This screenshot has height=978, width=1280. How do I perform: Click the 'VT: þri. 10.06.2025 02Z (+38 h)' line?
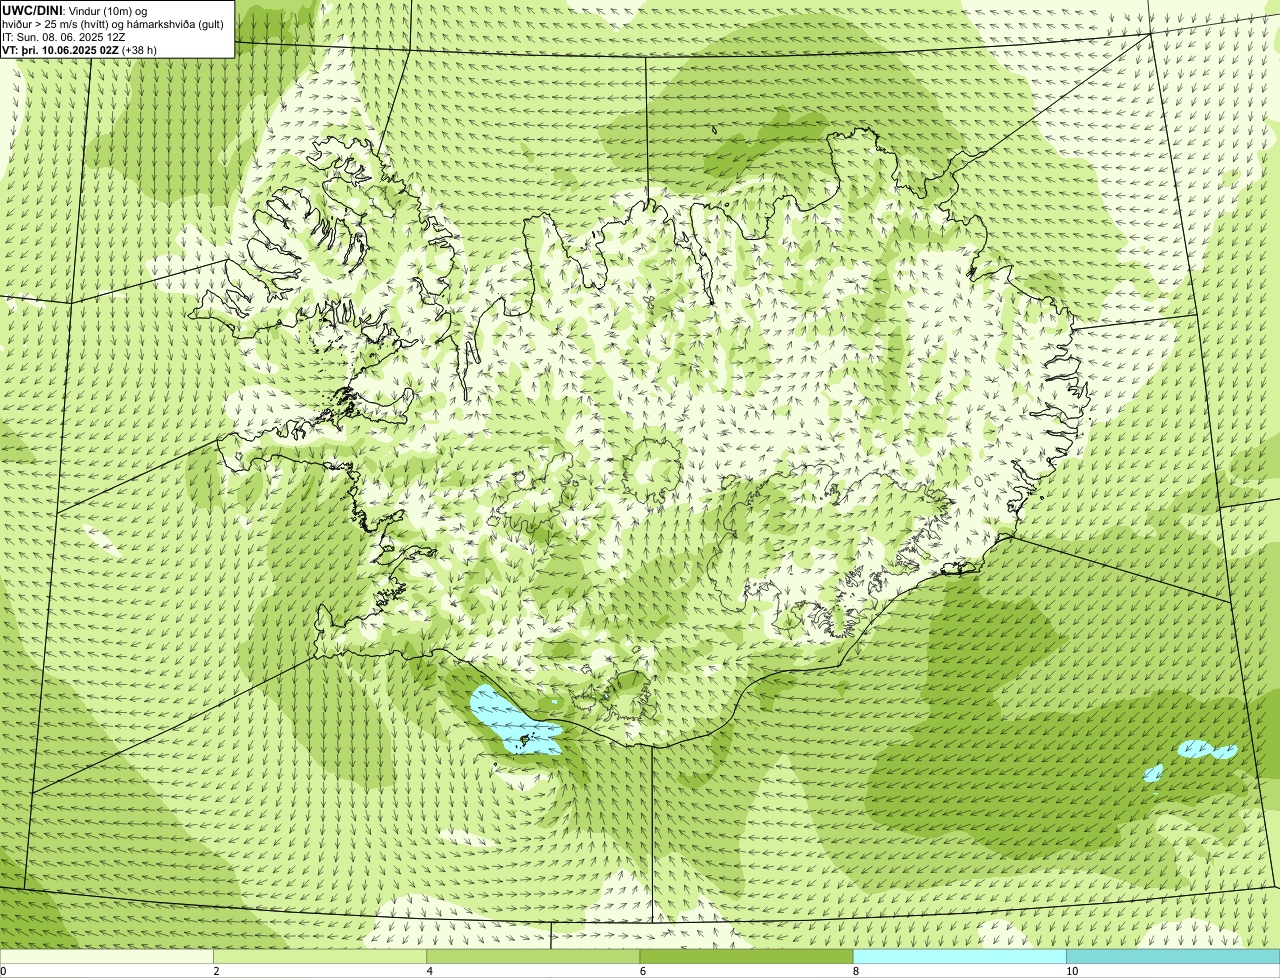pyautogui.click(x=80, y=49)
